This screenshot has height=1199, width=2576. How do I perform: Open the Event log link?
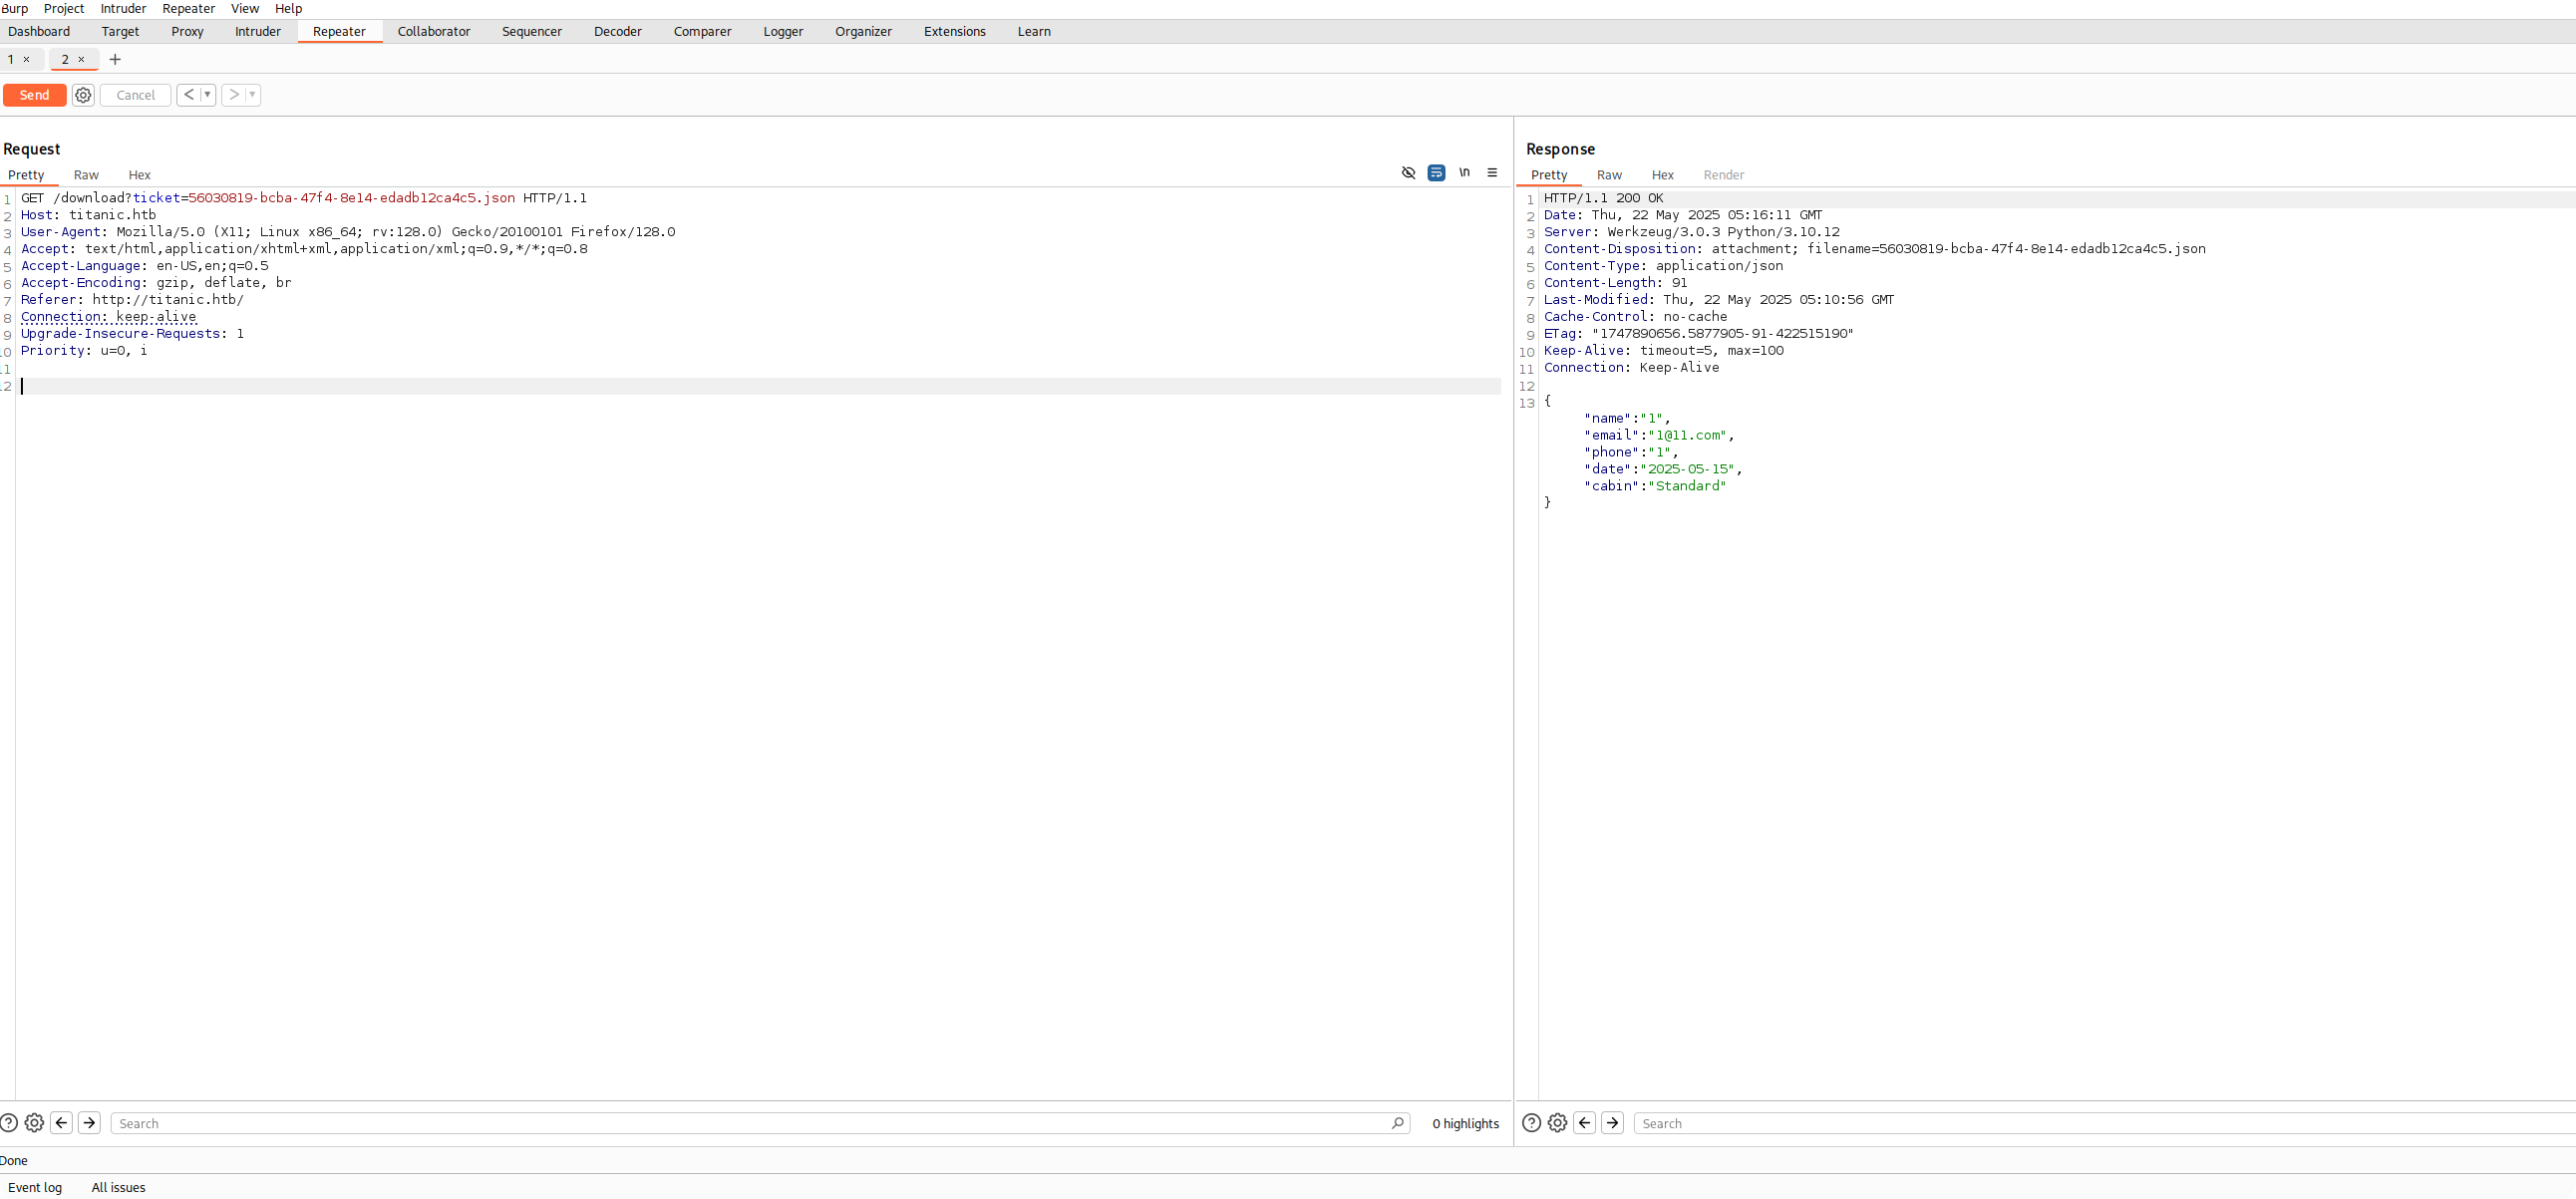(35, 1188)
